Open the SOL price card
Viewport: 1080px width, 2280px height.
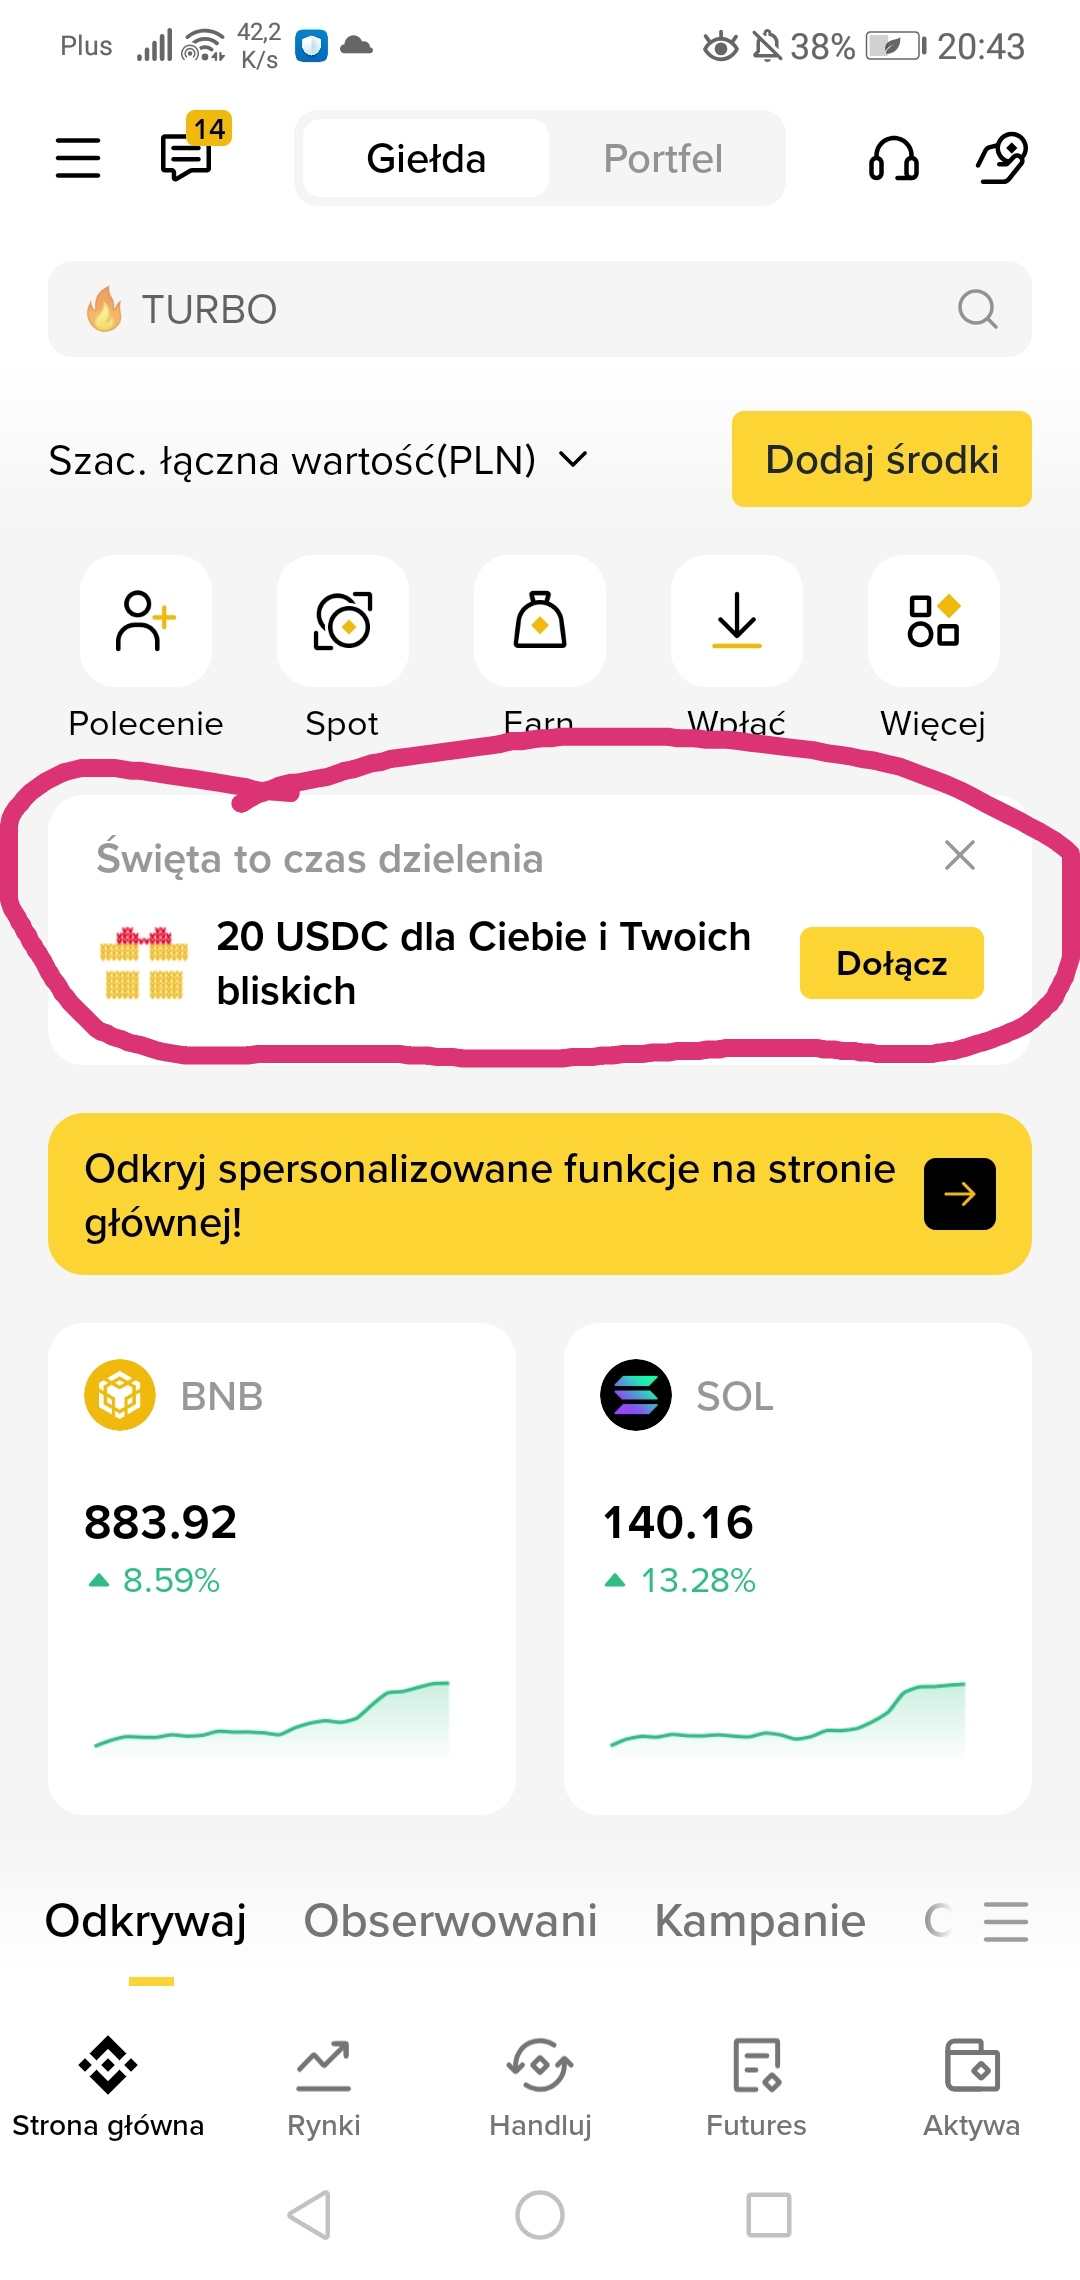797,1567
